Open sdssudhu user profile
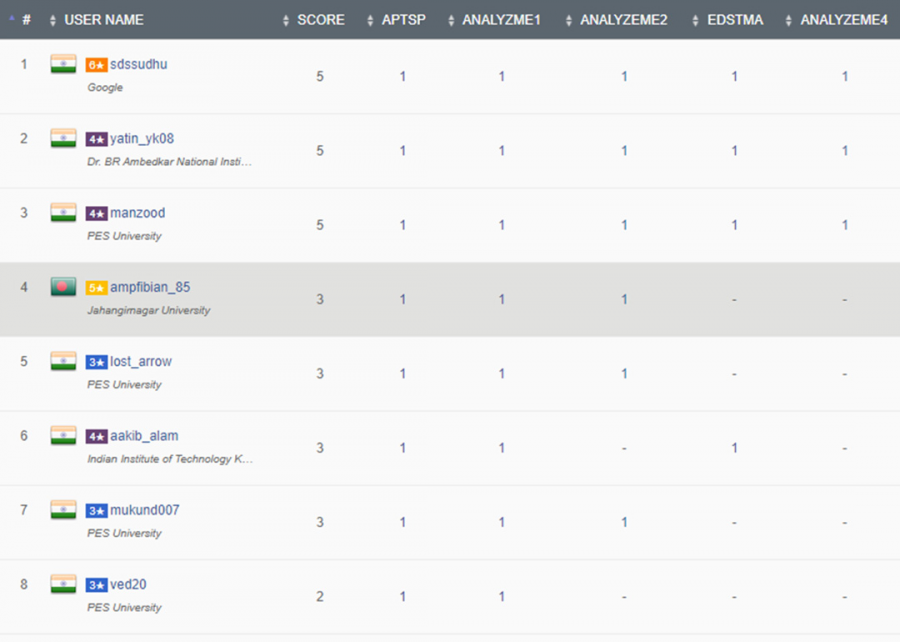 point(138,64)
